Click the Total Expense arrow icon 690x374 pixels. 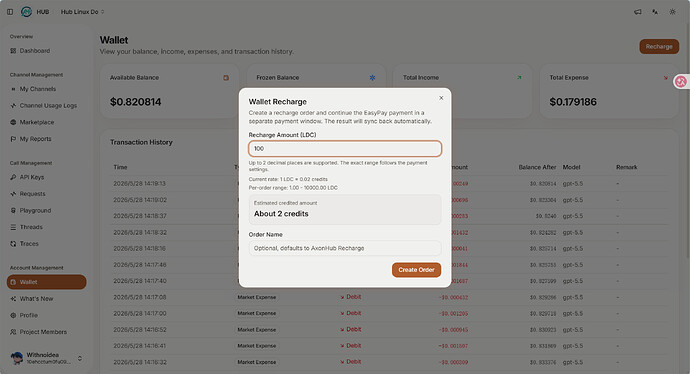click(665, 78)
